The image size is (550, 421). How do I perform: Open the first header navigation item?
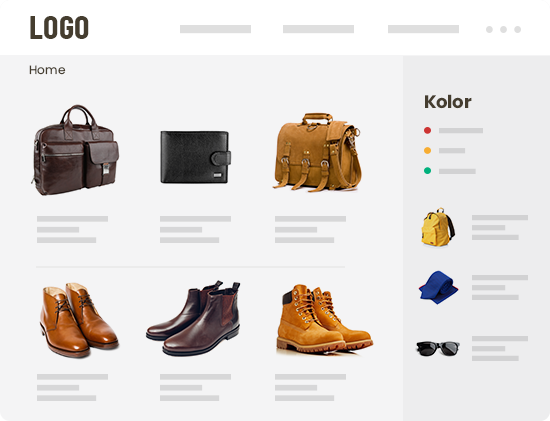215,29
